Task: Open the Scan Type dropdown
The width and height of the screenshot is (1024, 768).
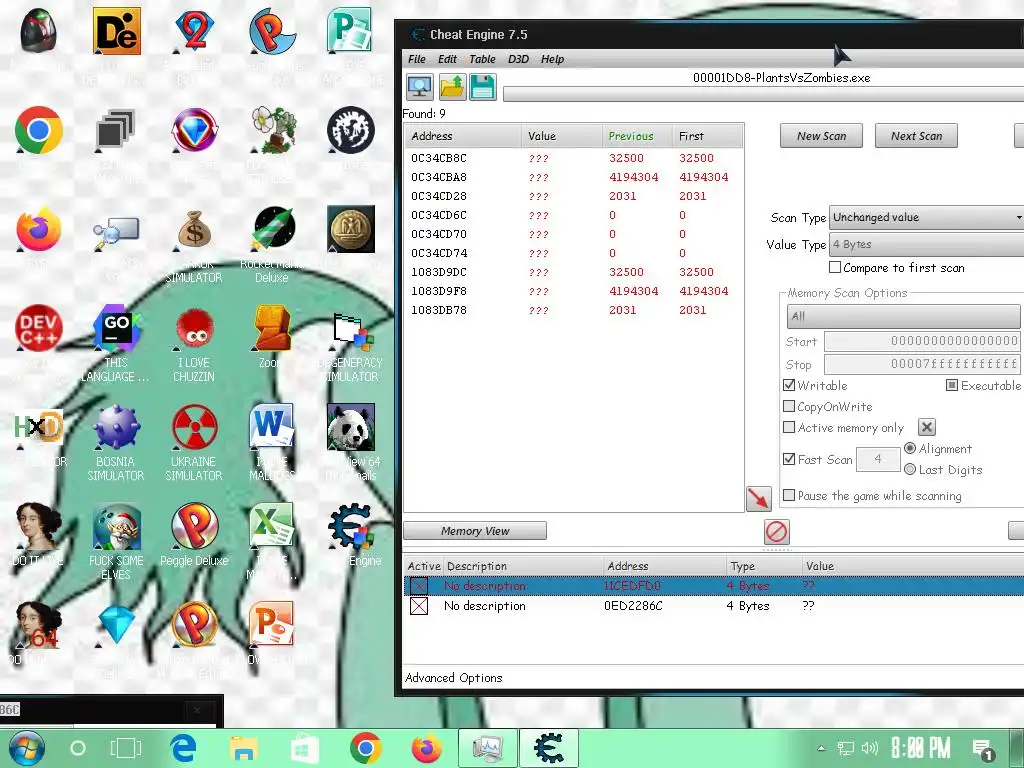Action: pyautogui.click(x=926, y=217)
